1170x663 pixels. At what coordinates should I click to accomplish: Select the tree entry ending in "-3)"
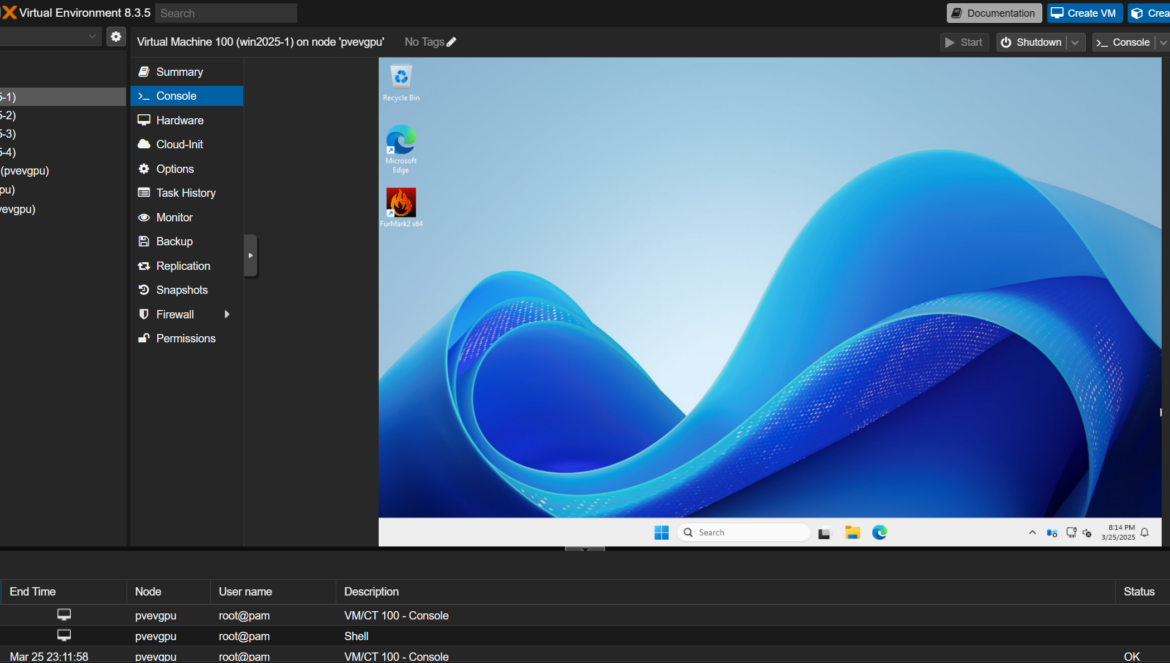pos(63,134)
